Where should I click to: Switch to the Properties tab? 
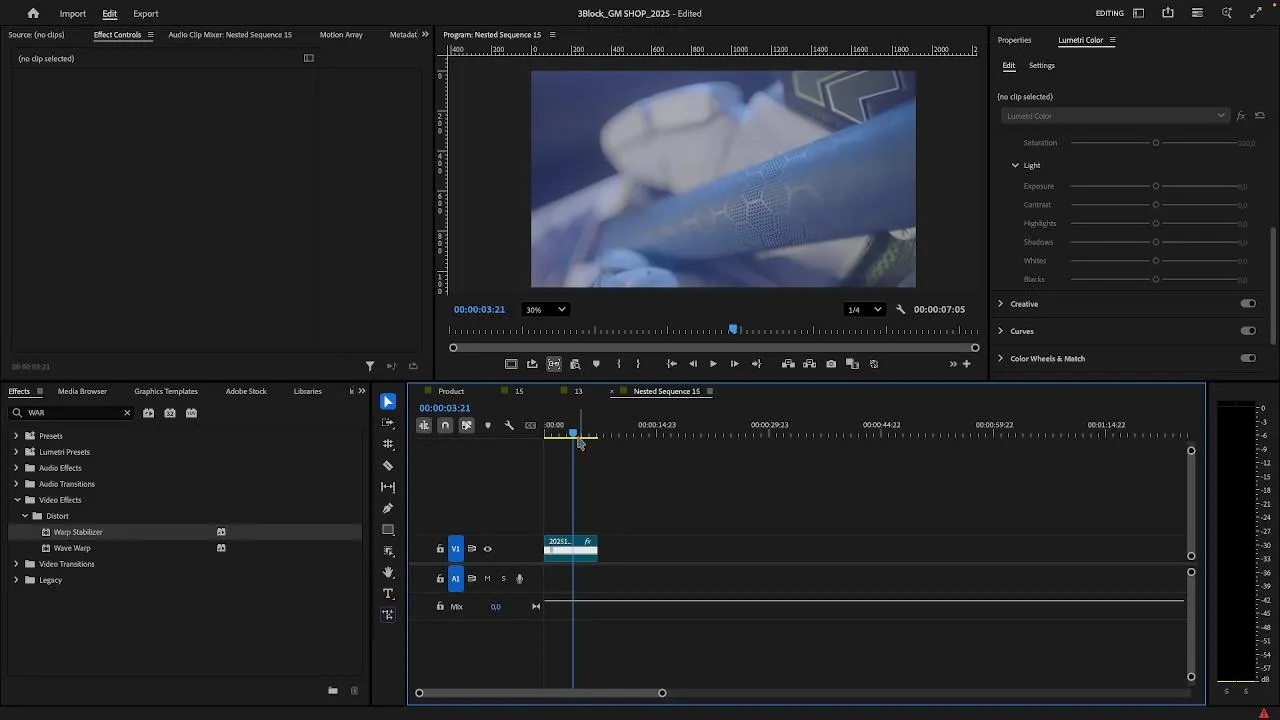(1014, 40)
